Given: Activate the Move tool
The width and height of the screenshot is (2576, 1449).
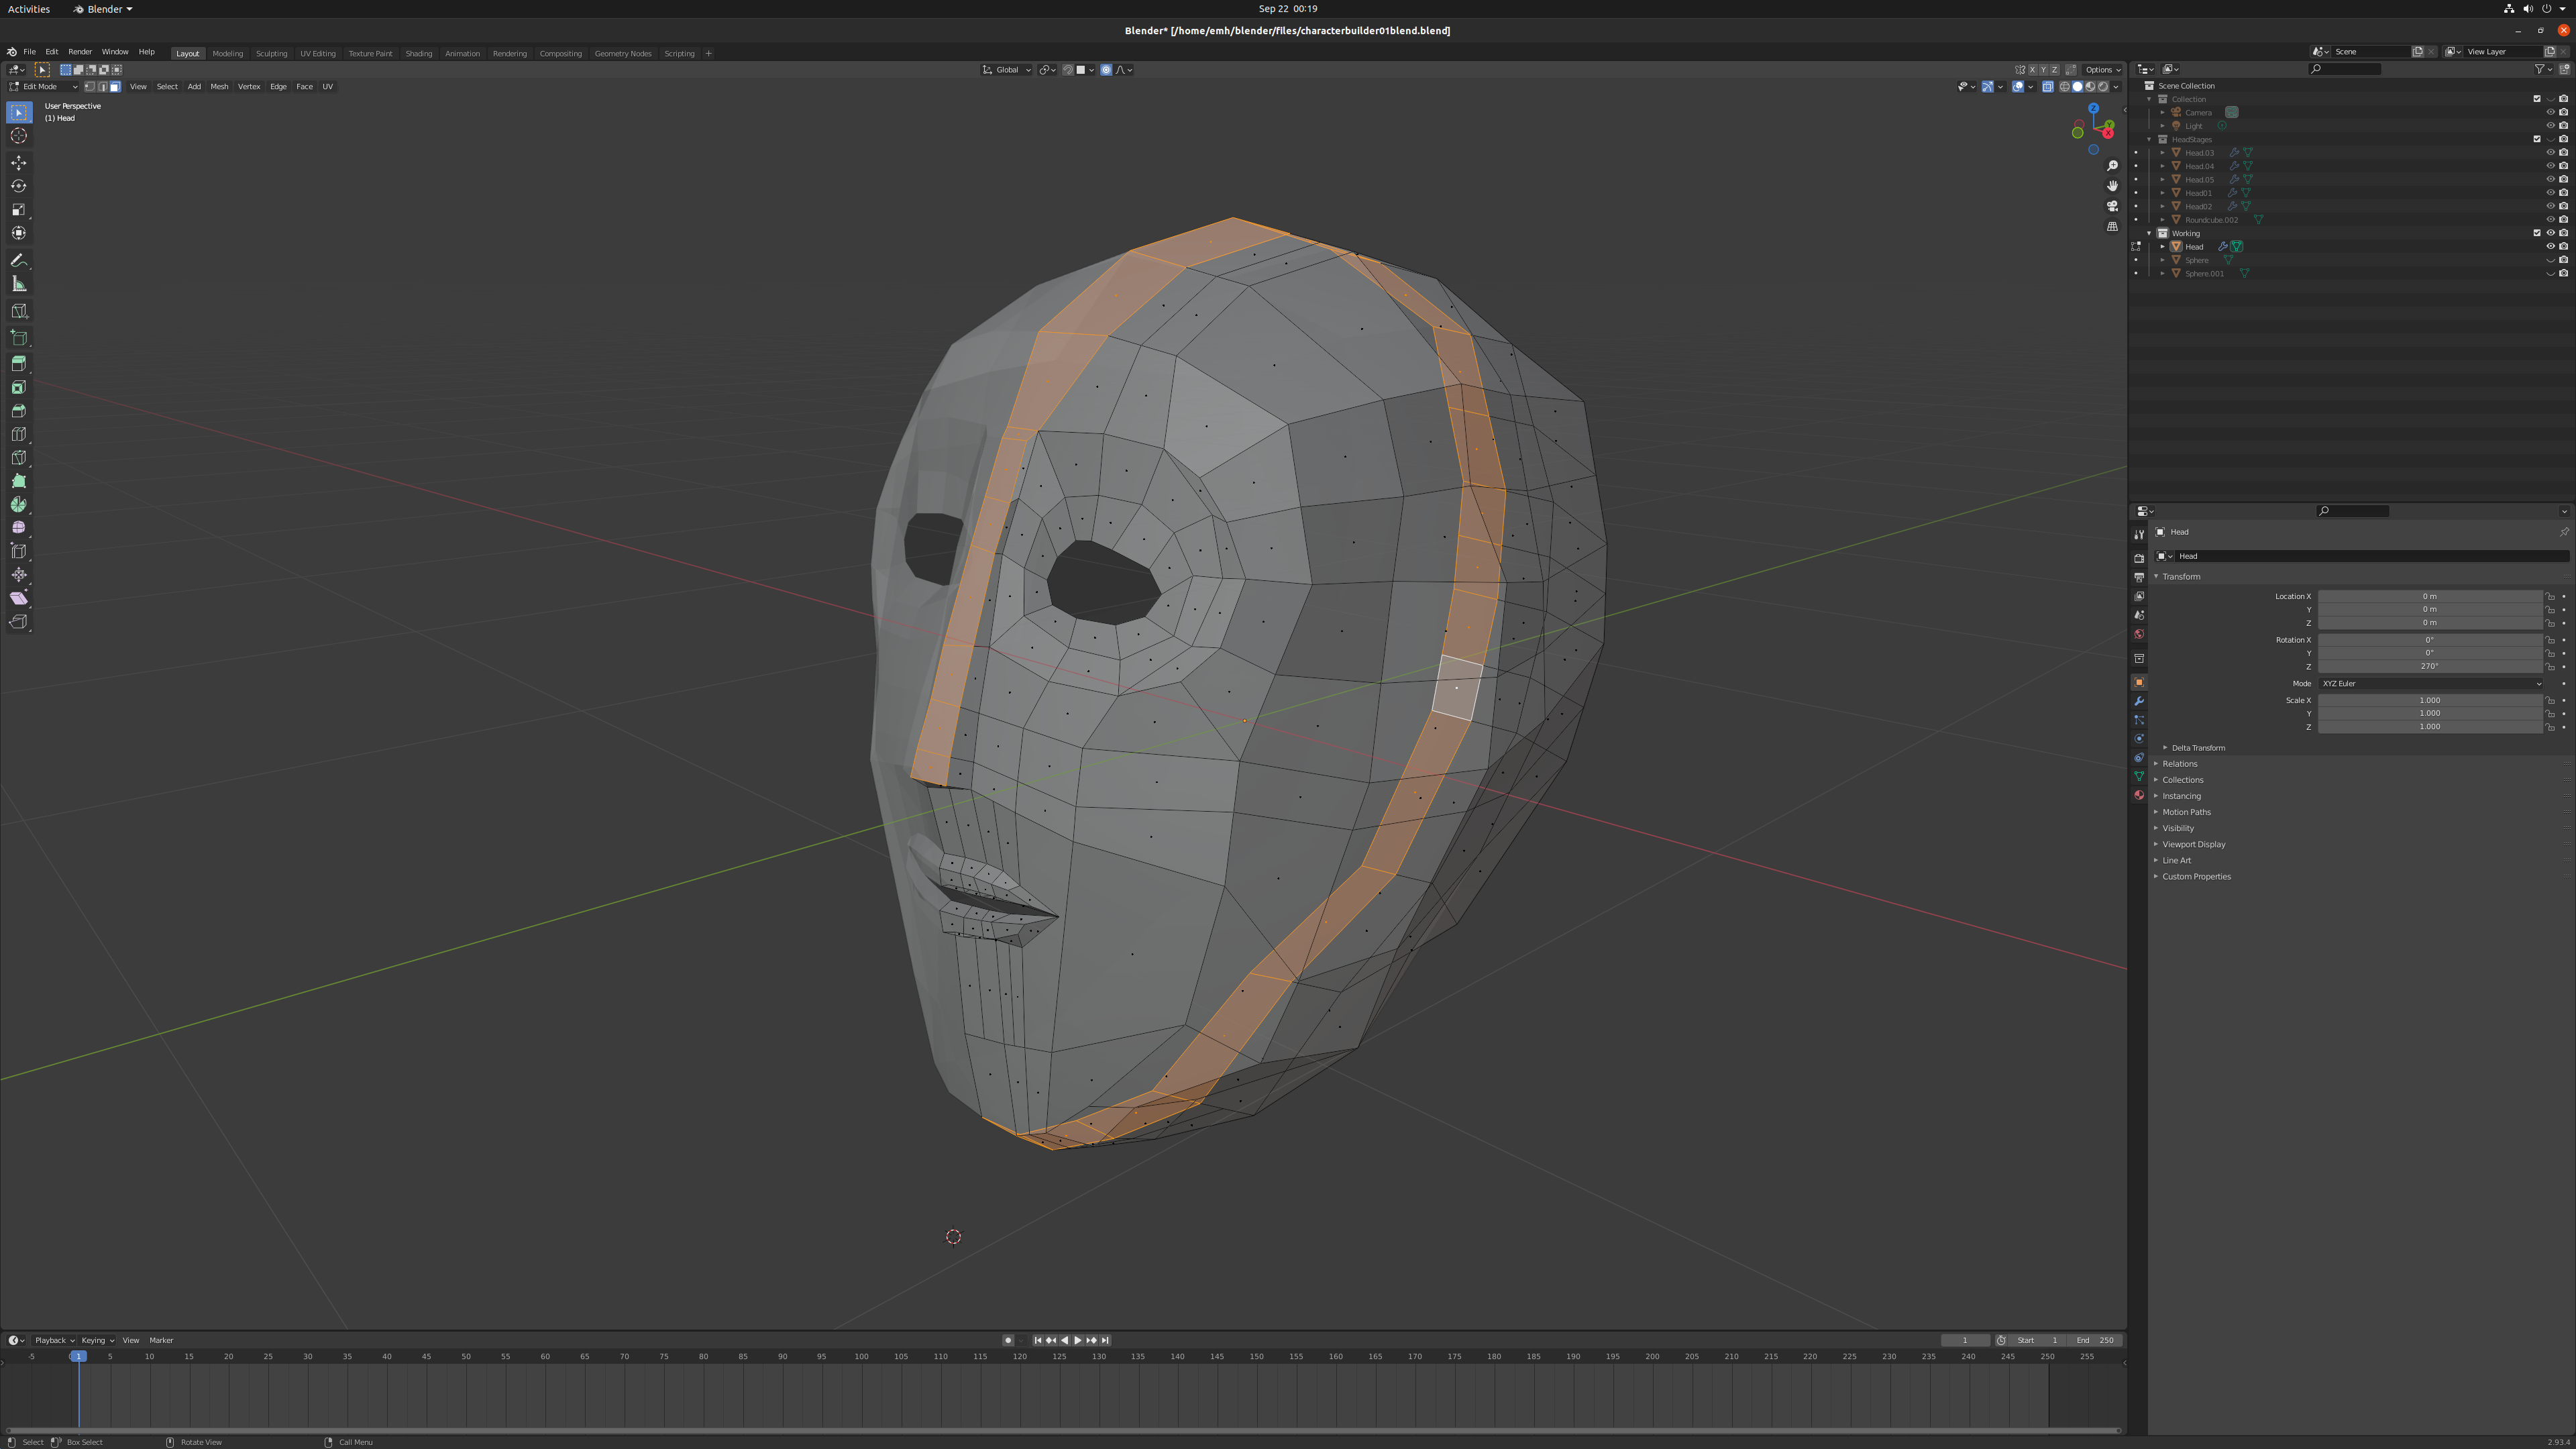Looking at the screenshot, I should [x=19, y=163].
